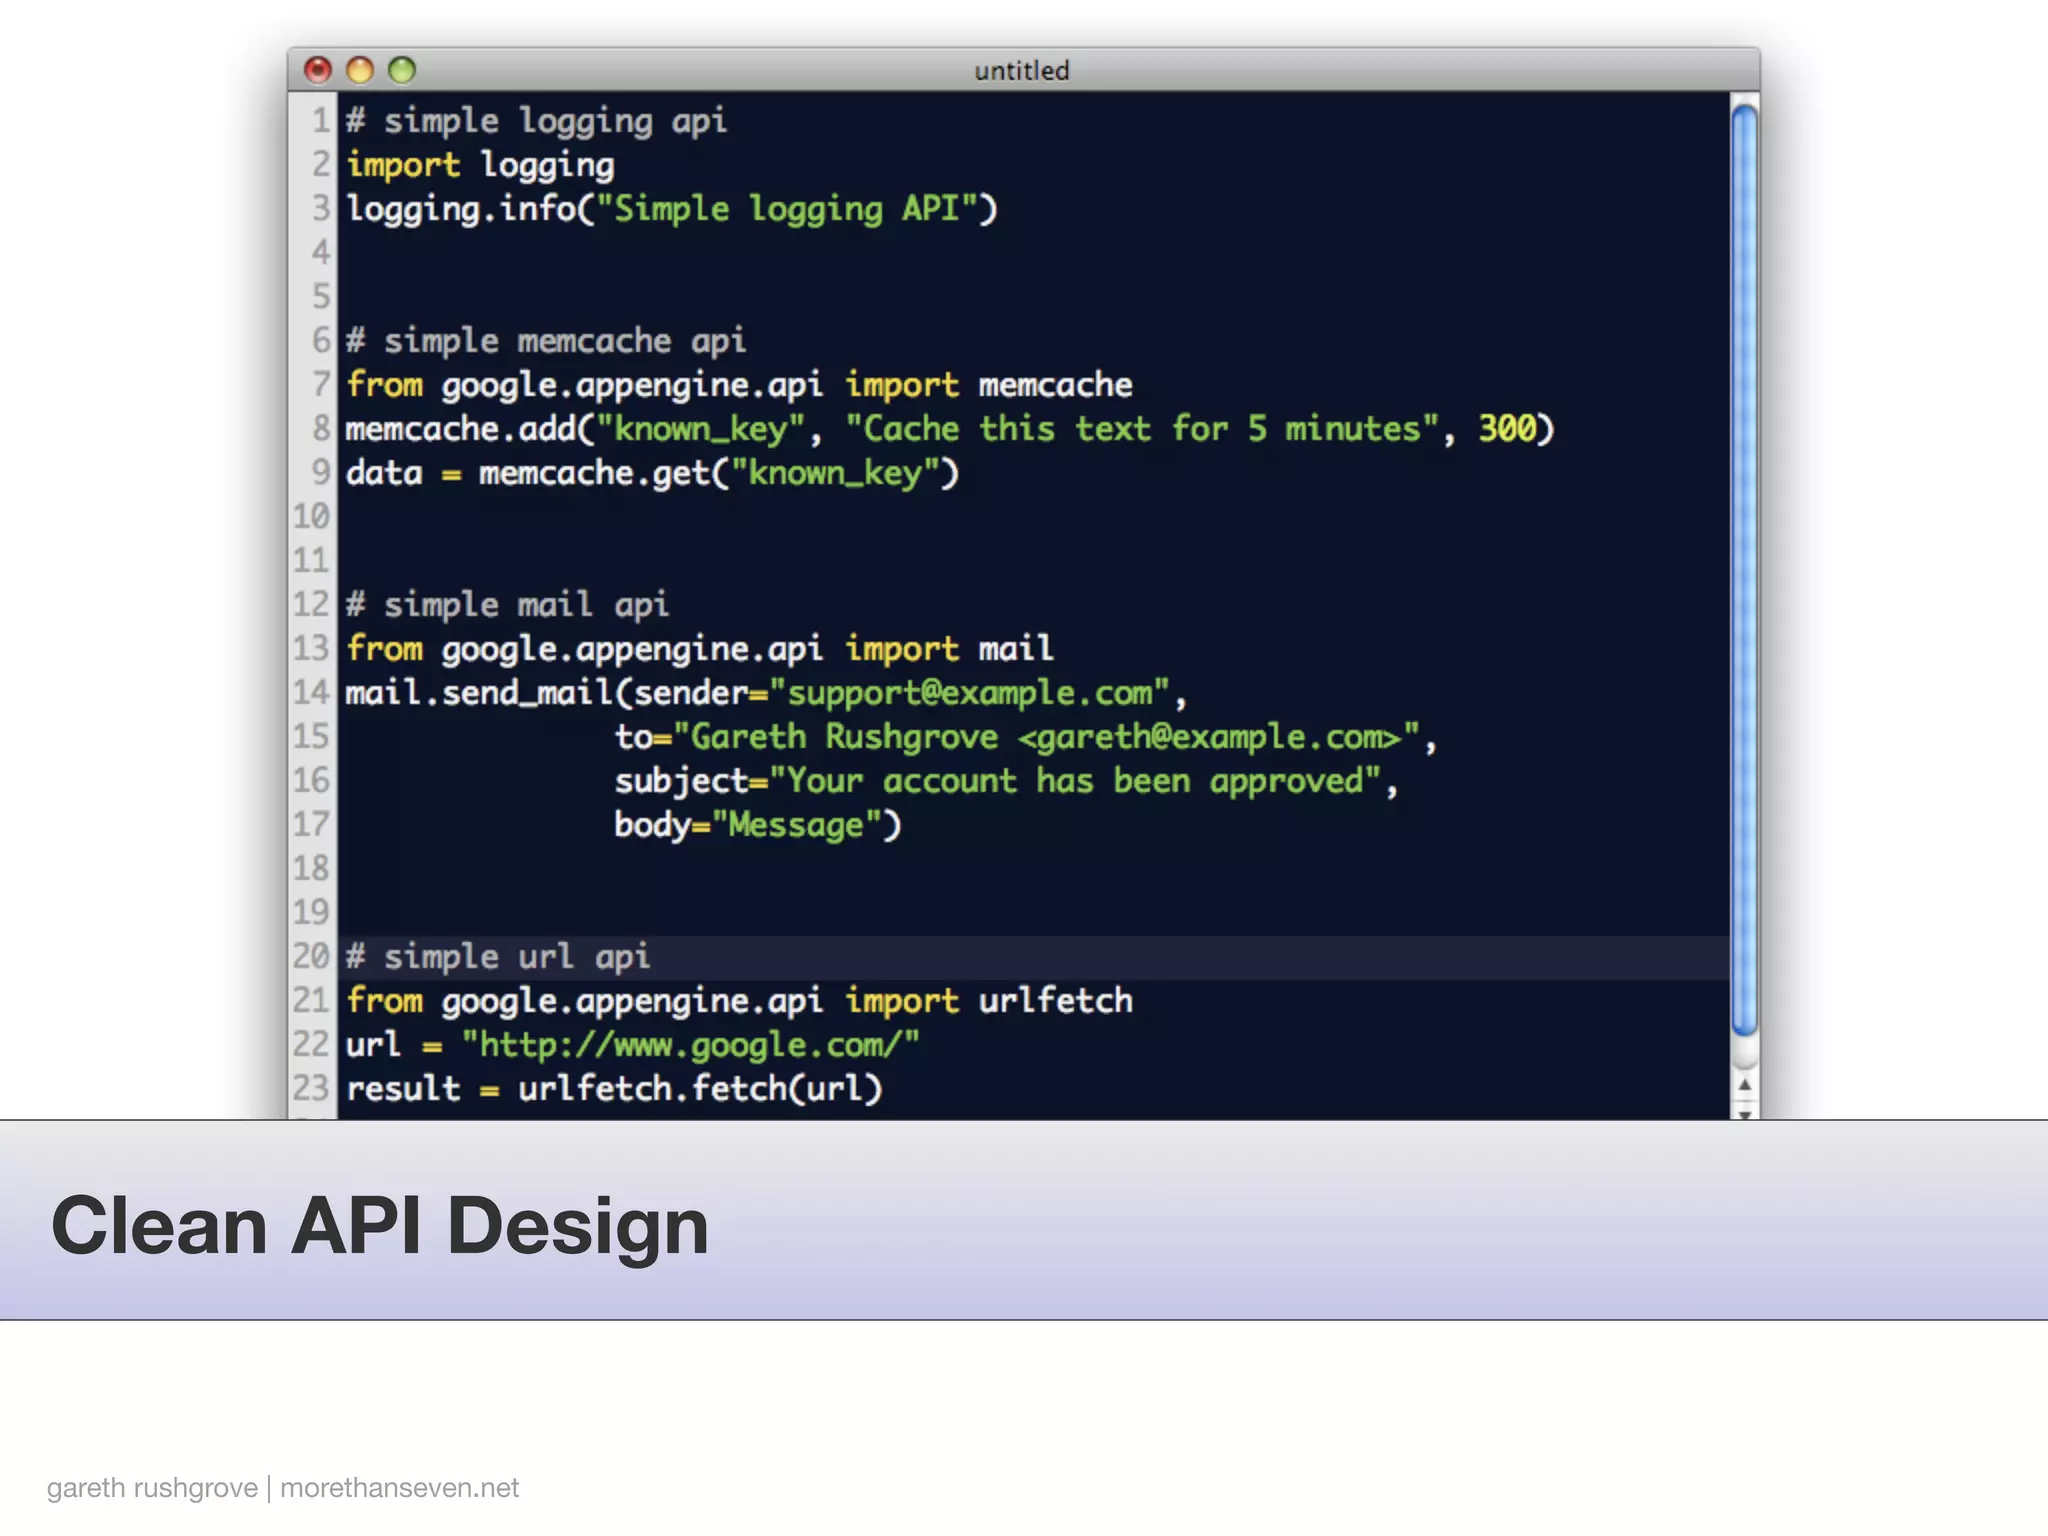Viewport: 2048px width, 1536px height.
Task: Click the 'untitled' window title
Action: tap(1022, 70)
